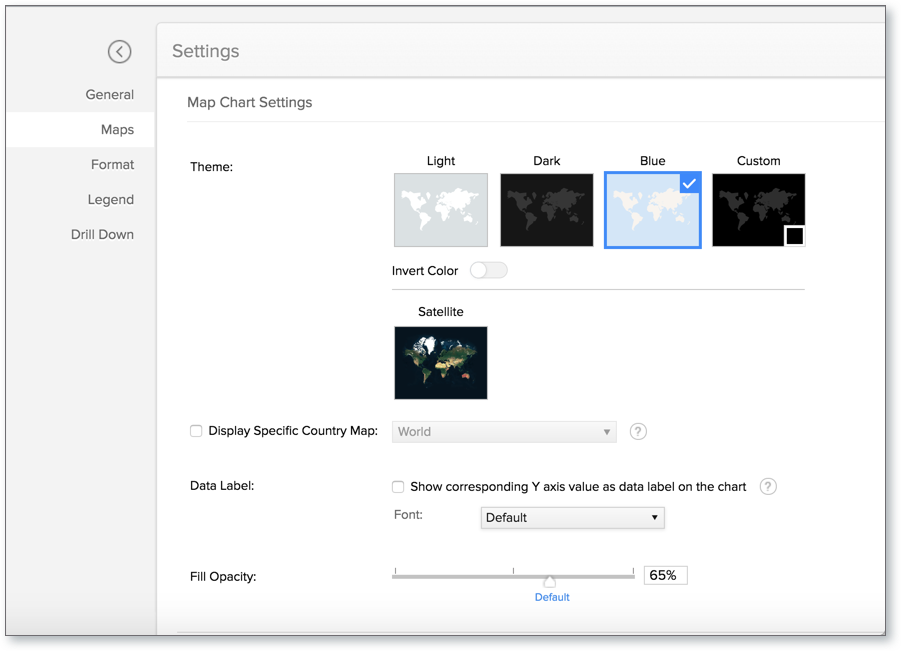The image size is (901, 651).
Task: Open help icon next to data label option
Action: (768, 487)
